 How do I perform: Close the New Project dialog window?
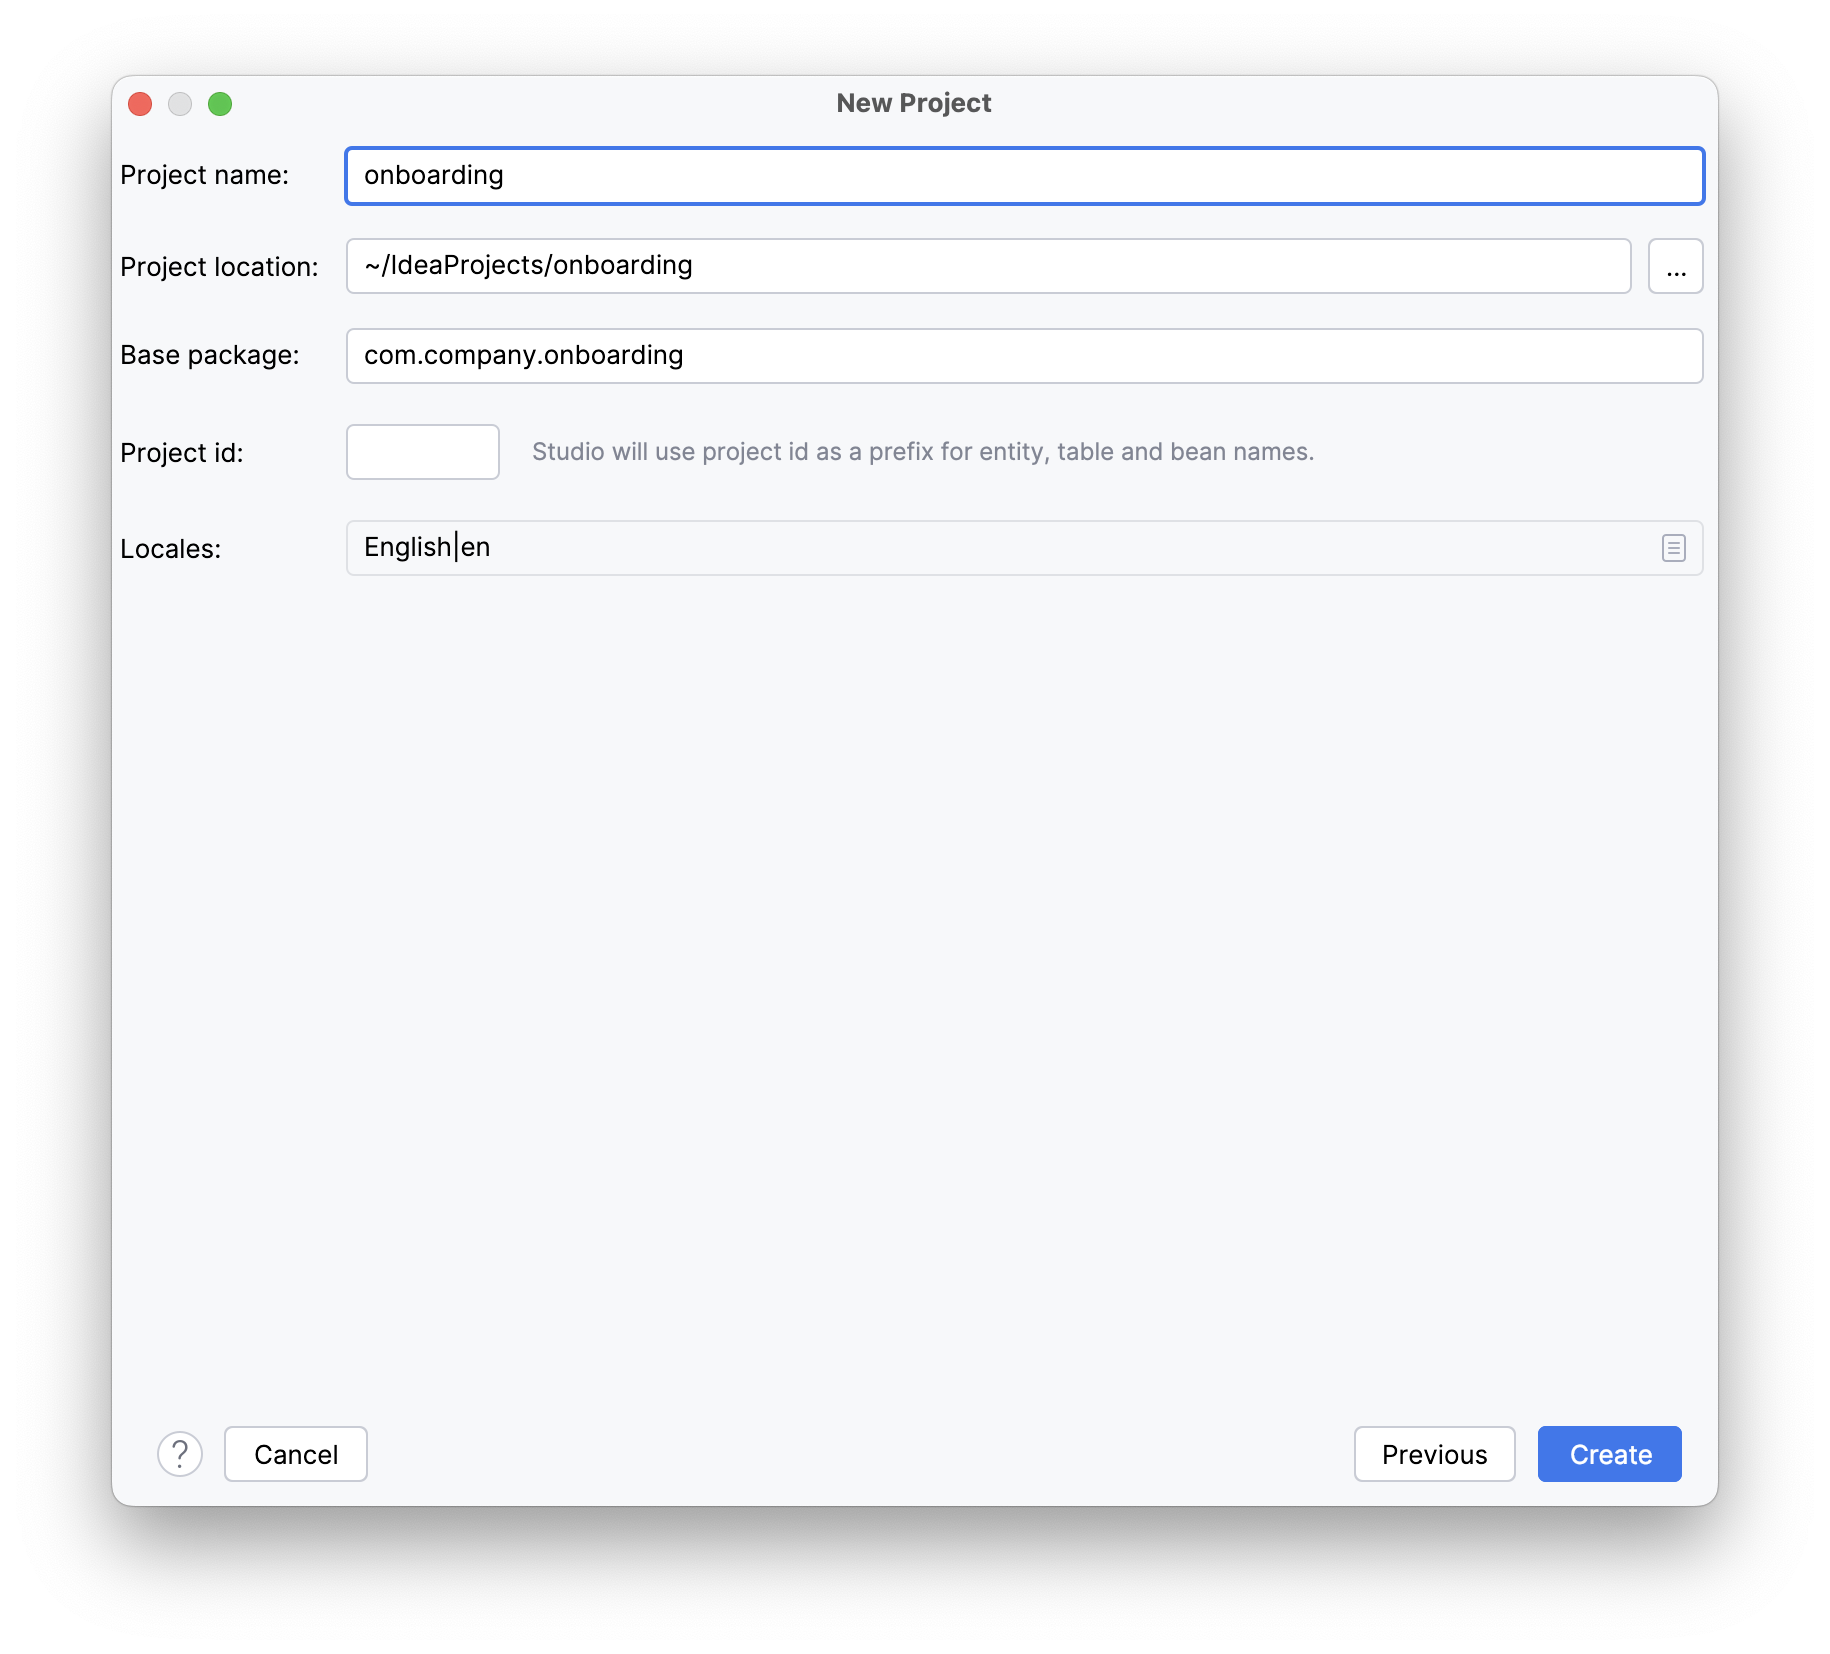tap(140, 104)
